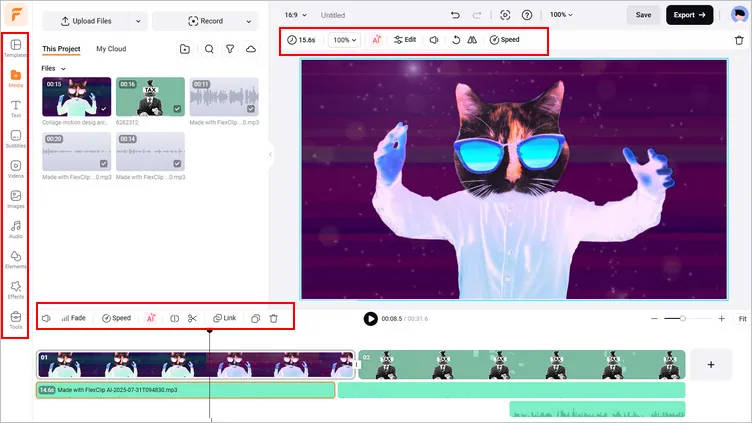
Task: Click the screen capture icon in top bar
Action: coord(505,15)
